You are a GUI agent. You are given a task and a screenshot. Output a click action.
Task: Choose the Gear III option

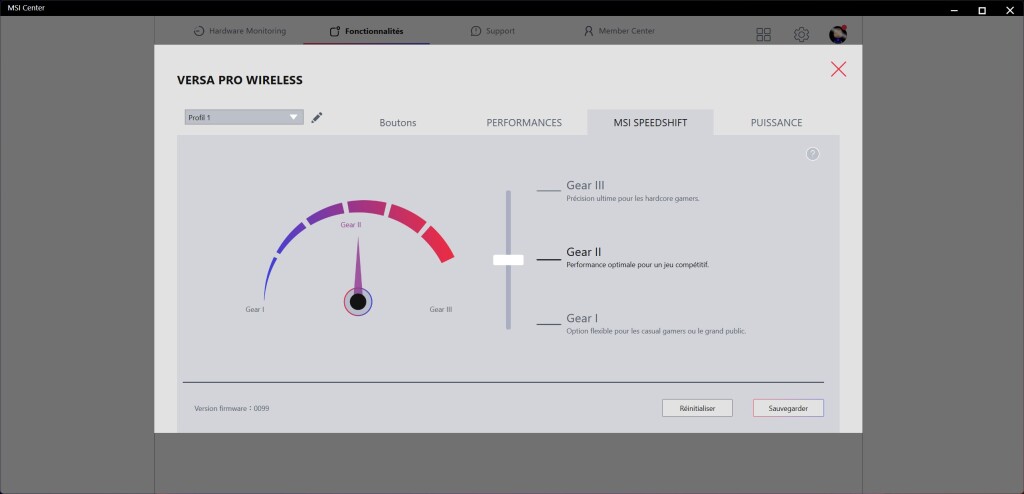pos(585,185)
